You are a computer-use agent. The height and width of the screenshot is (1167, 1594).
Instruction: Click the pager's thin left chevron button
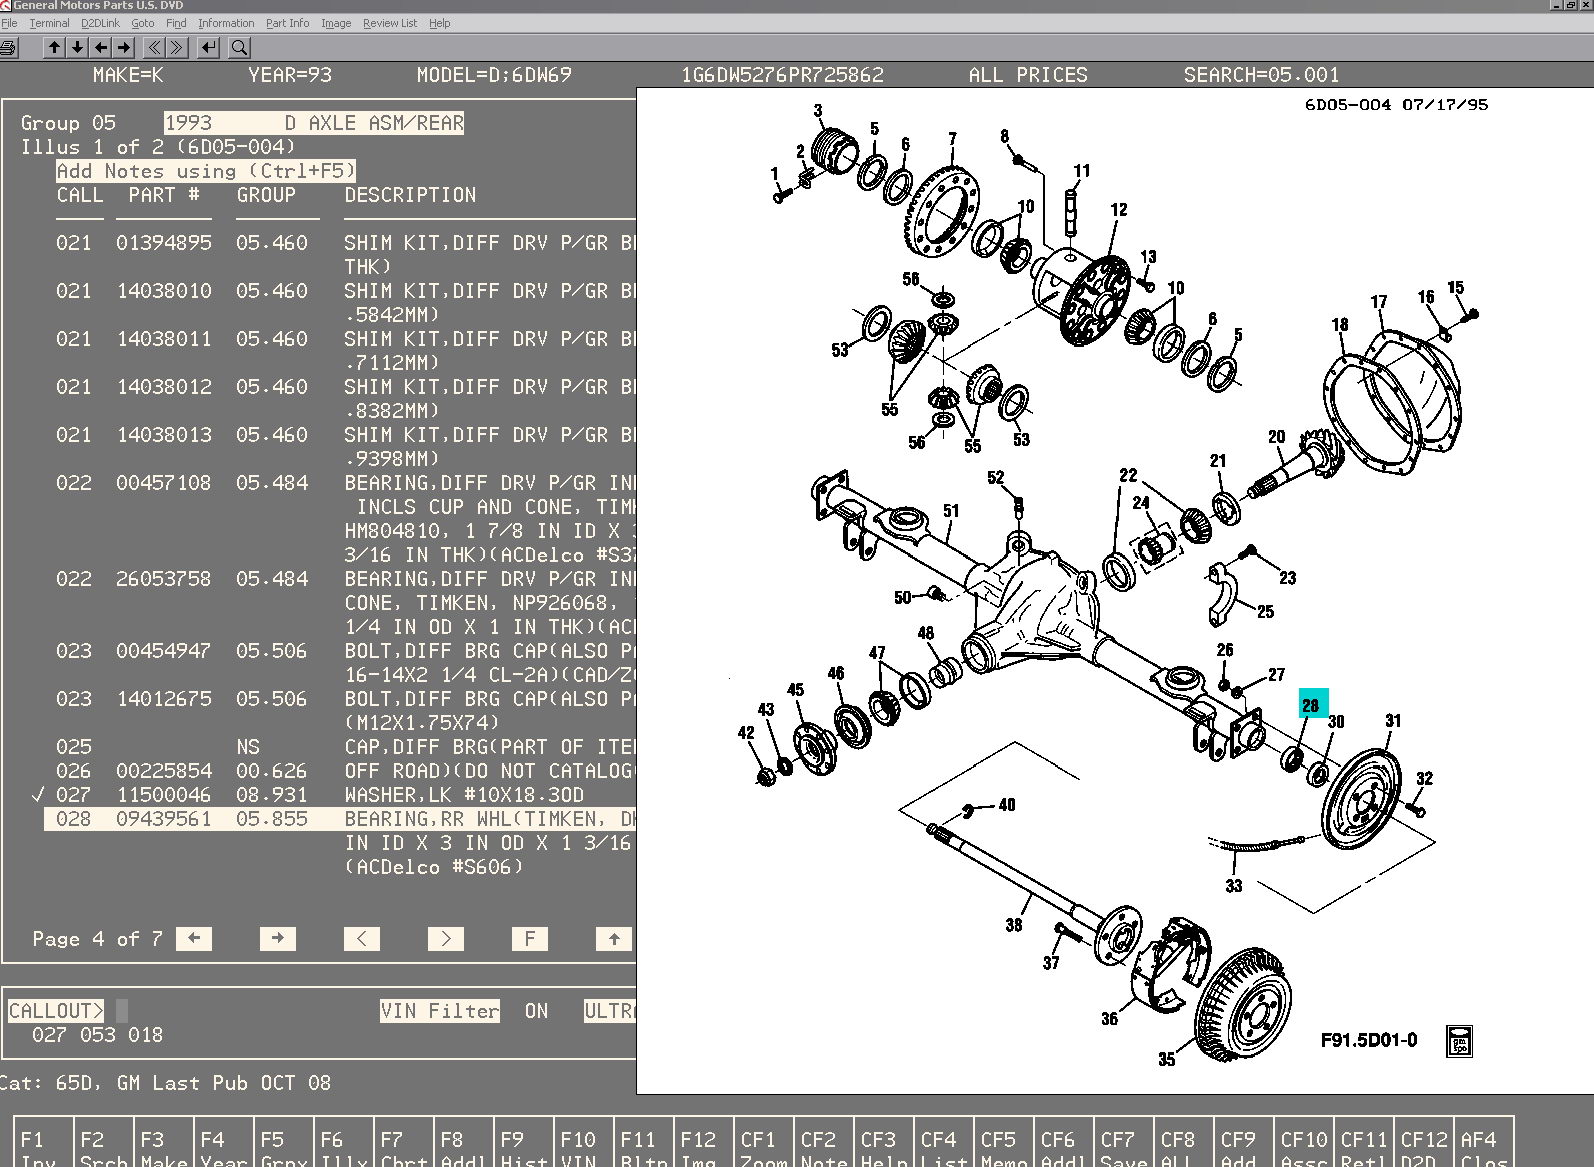362,938
